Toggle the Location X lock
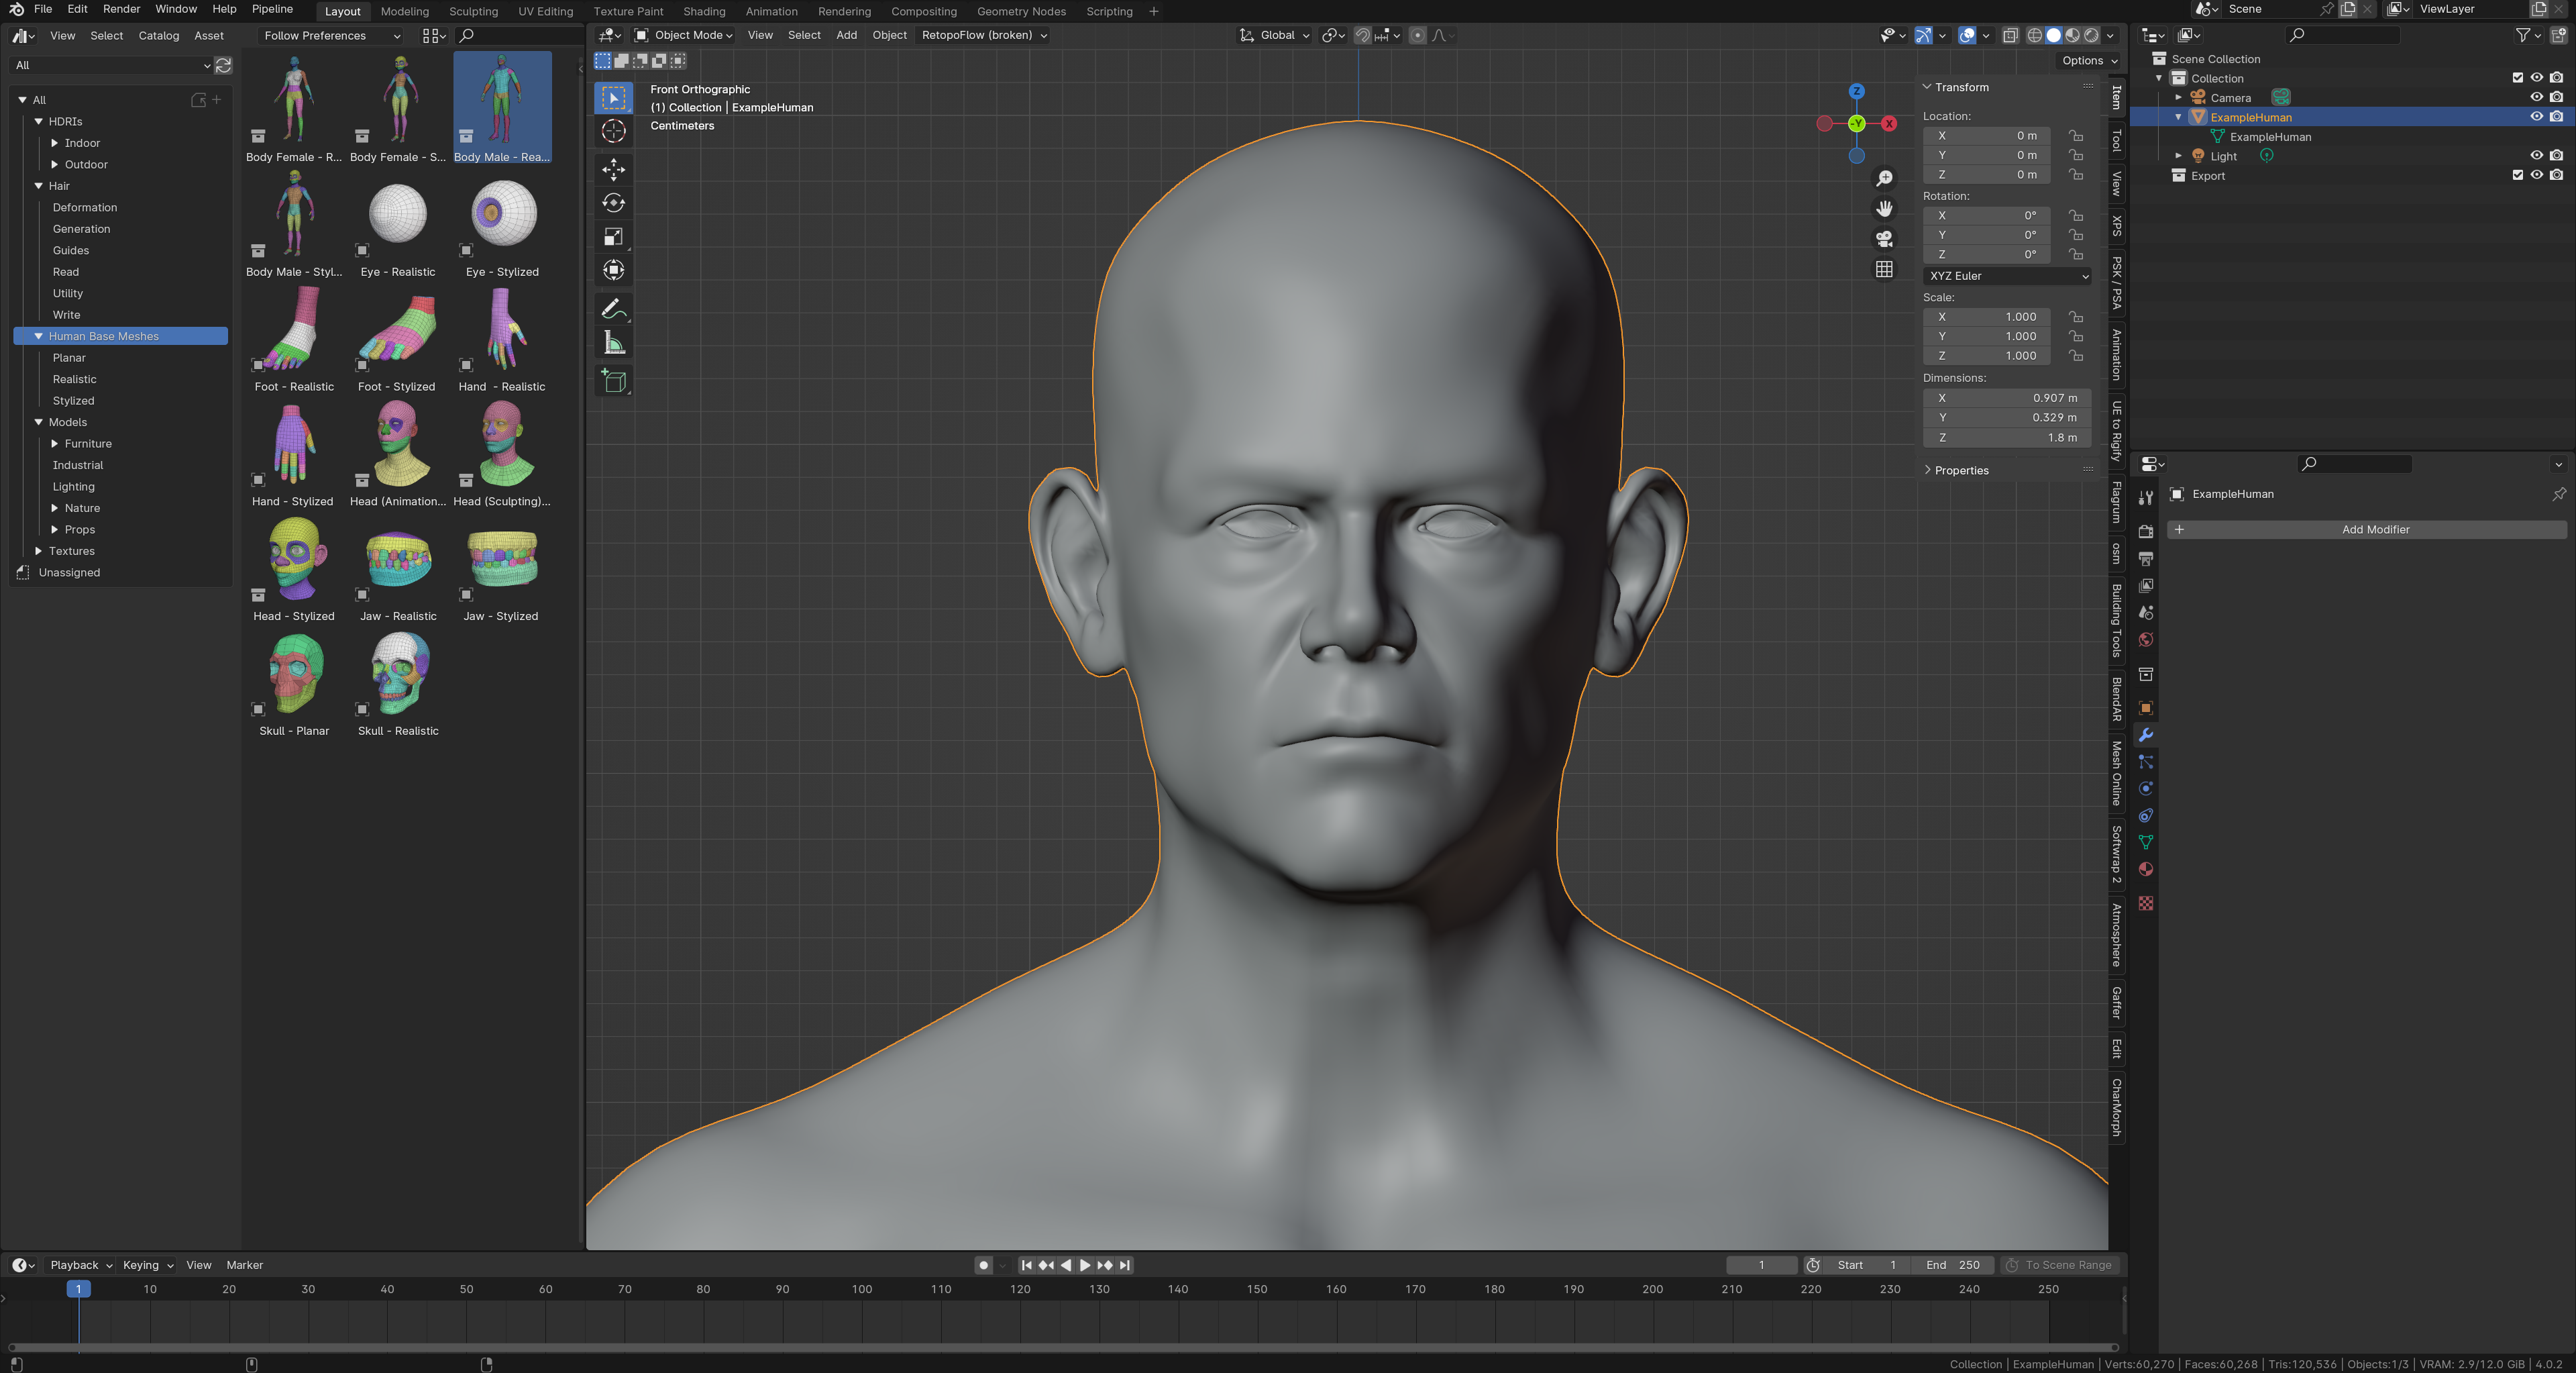Viewport: 2576px width, 1373px height. [2076, 135]
